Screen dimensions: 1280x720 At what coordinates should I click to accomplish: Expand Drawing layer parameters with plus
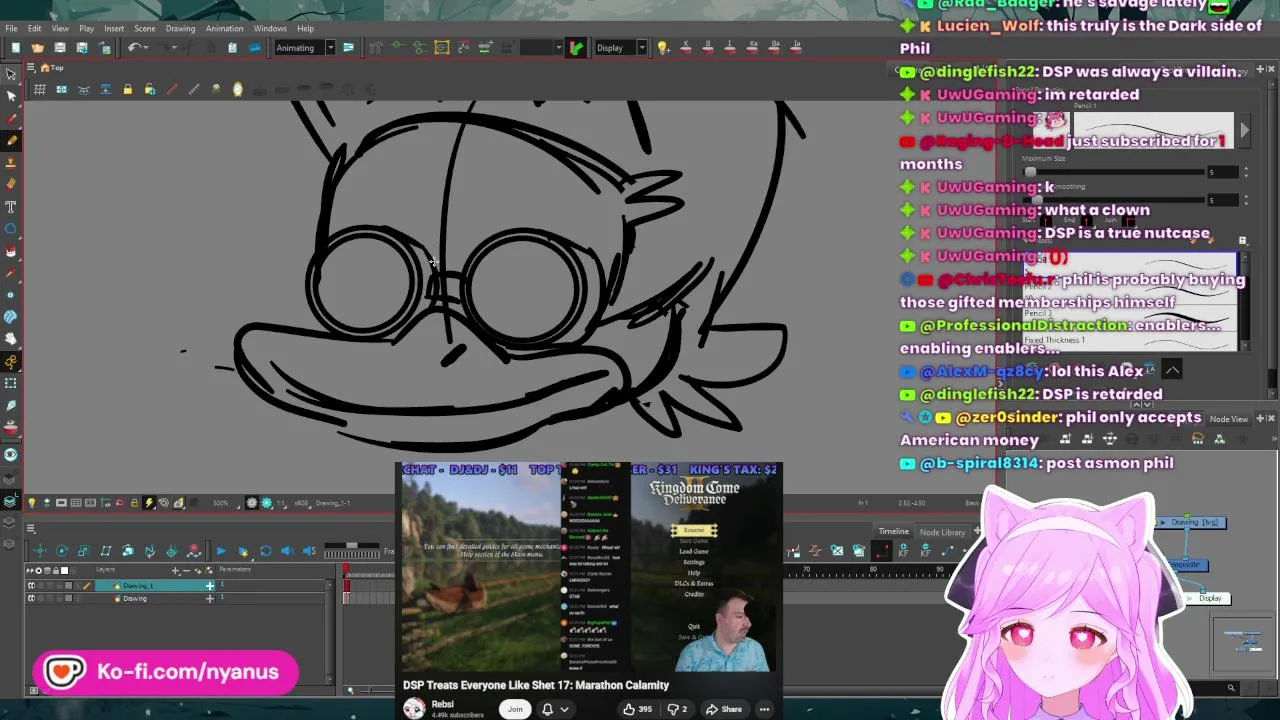pos(209,599)
